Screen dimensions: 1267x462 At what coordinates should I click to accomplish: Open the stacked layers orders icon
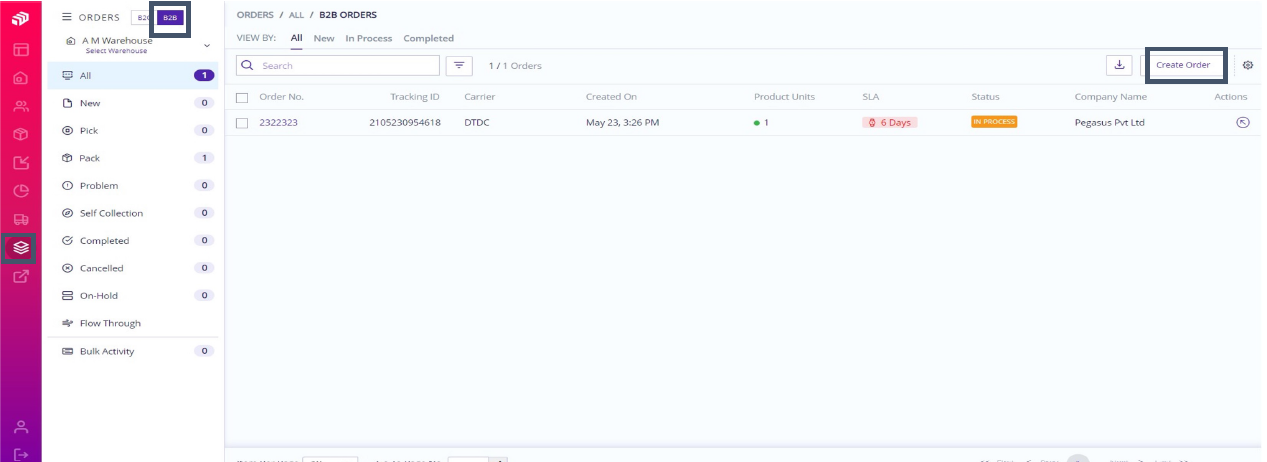(x=20, y=247)
